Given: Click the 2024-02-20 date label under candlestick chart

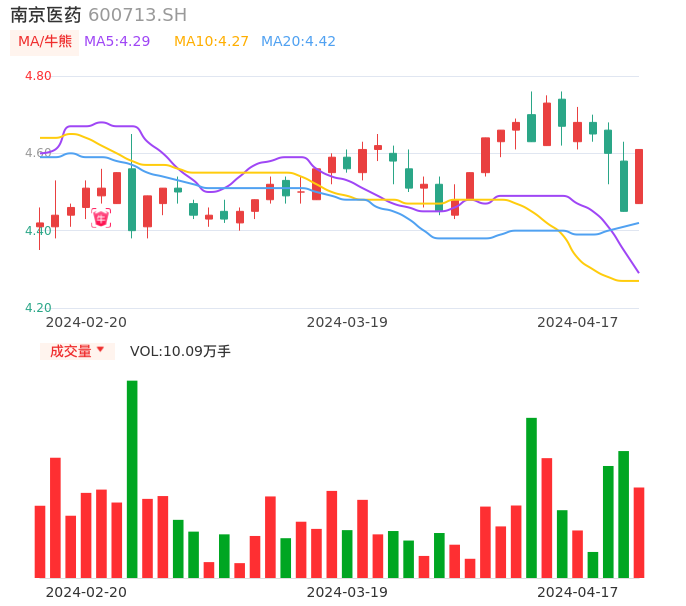Looking at the screenshot, I should click(86, 322).
